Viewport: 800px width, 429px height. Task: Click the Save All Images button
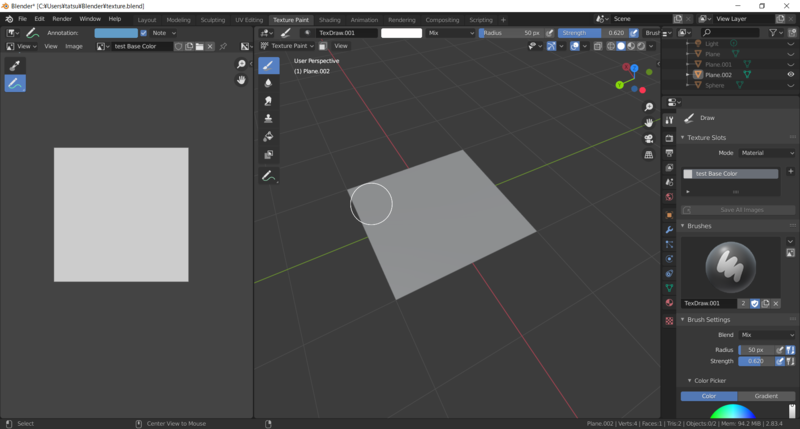pos(738,210)
